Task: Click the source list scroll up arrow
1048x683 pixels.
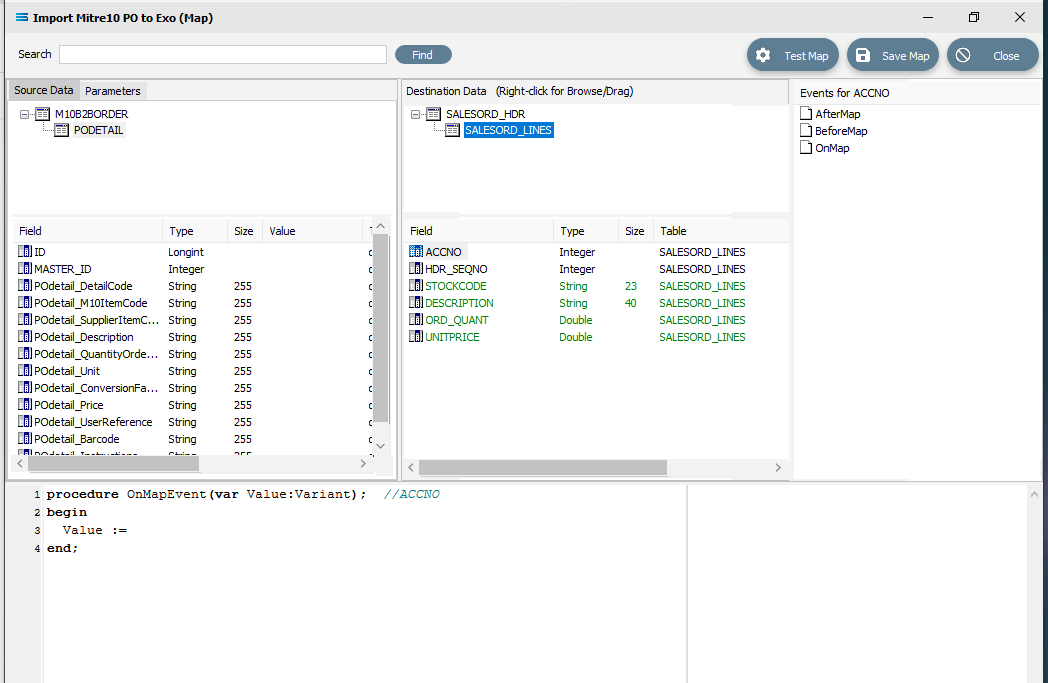Action: click(381, 227)
